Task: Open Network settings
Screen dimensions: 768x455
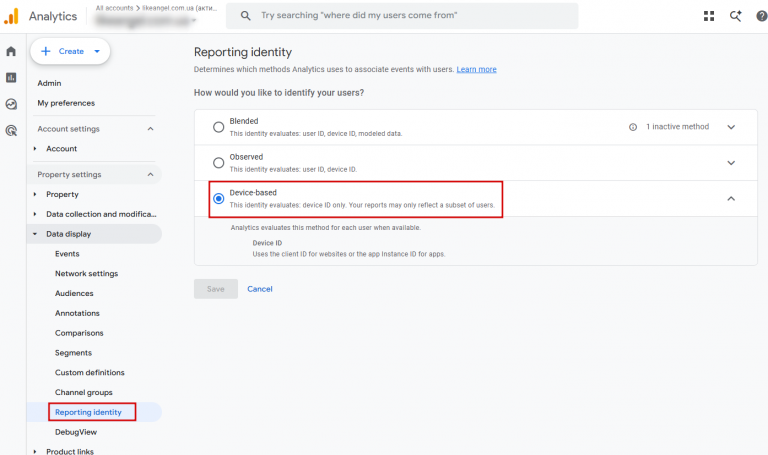Action: click(87, 273)
